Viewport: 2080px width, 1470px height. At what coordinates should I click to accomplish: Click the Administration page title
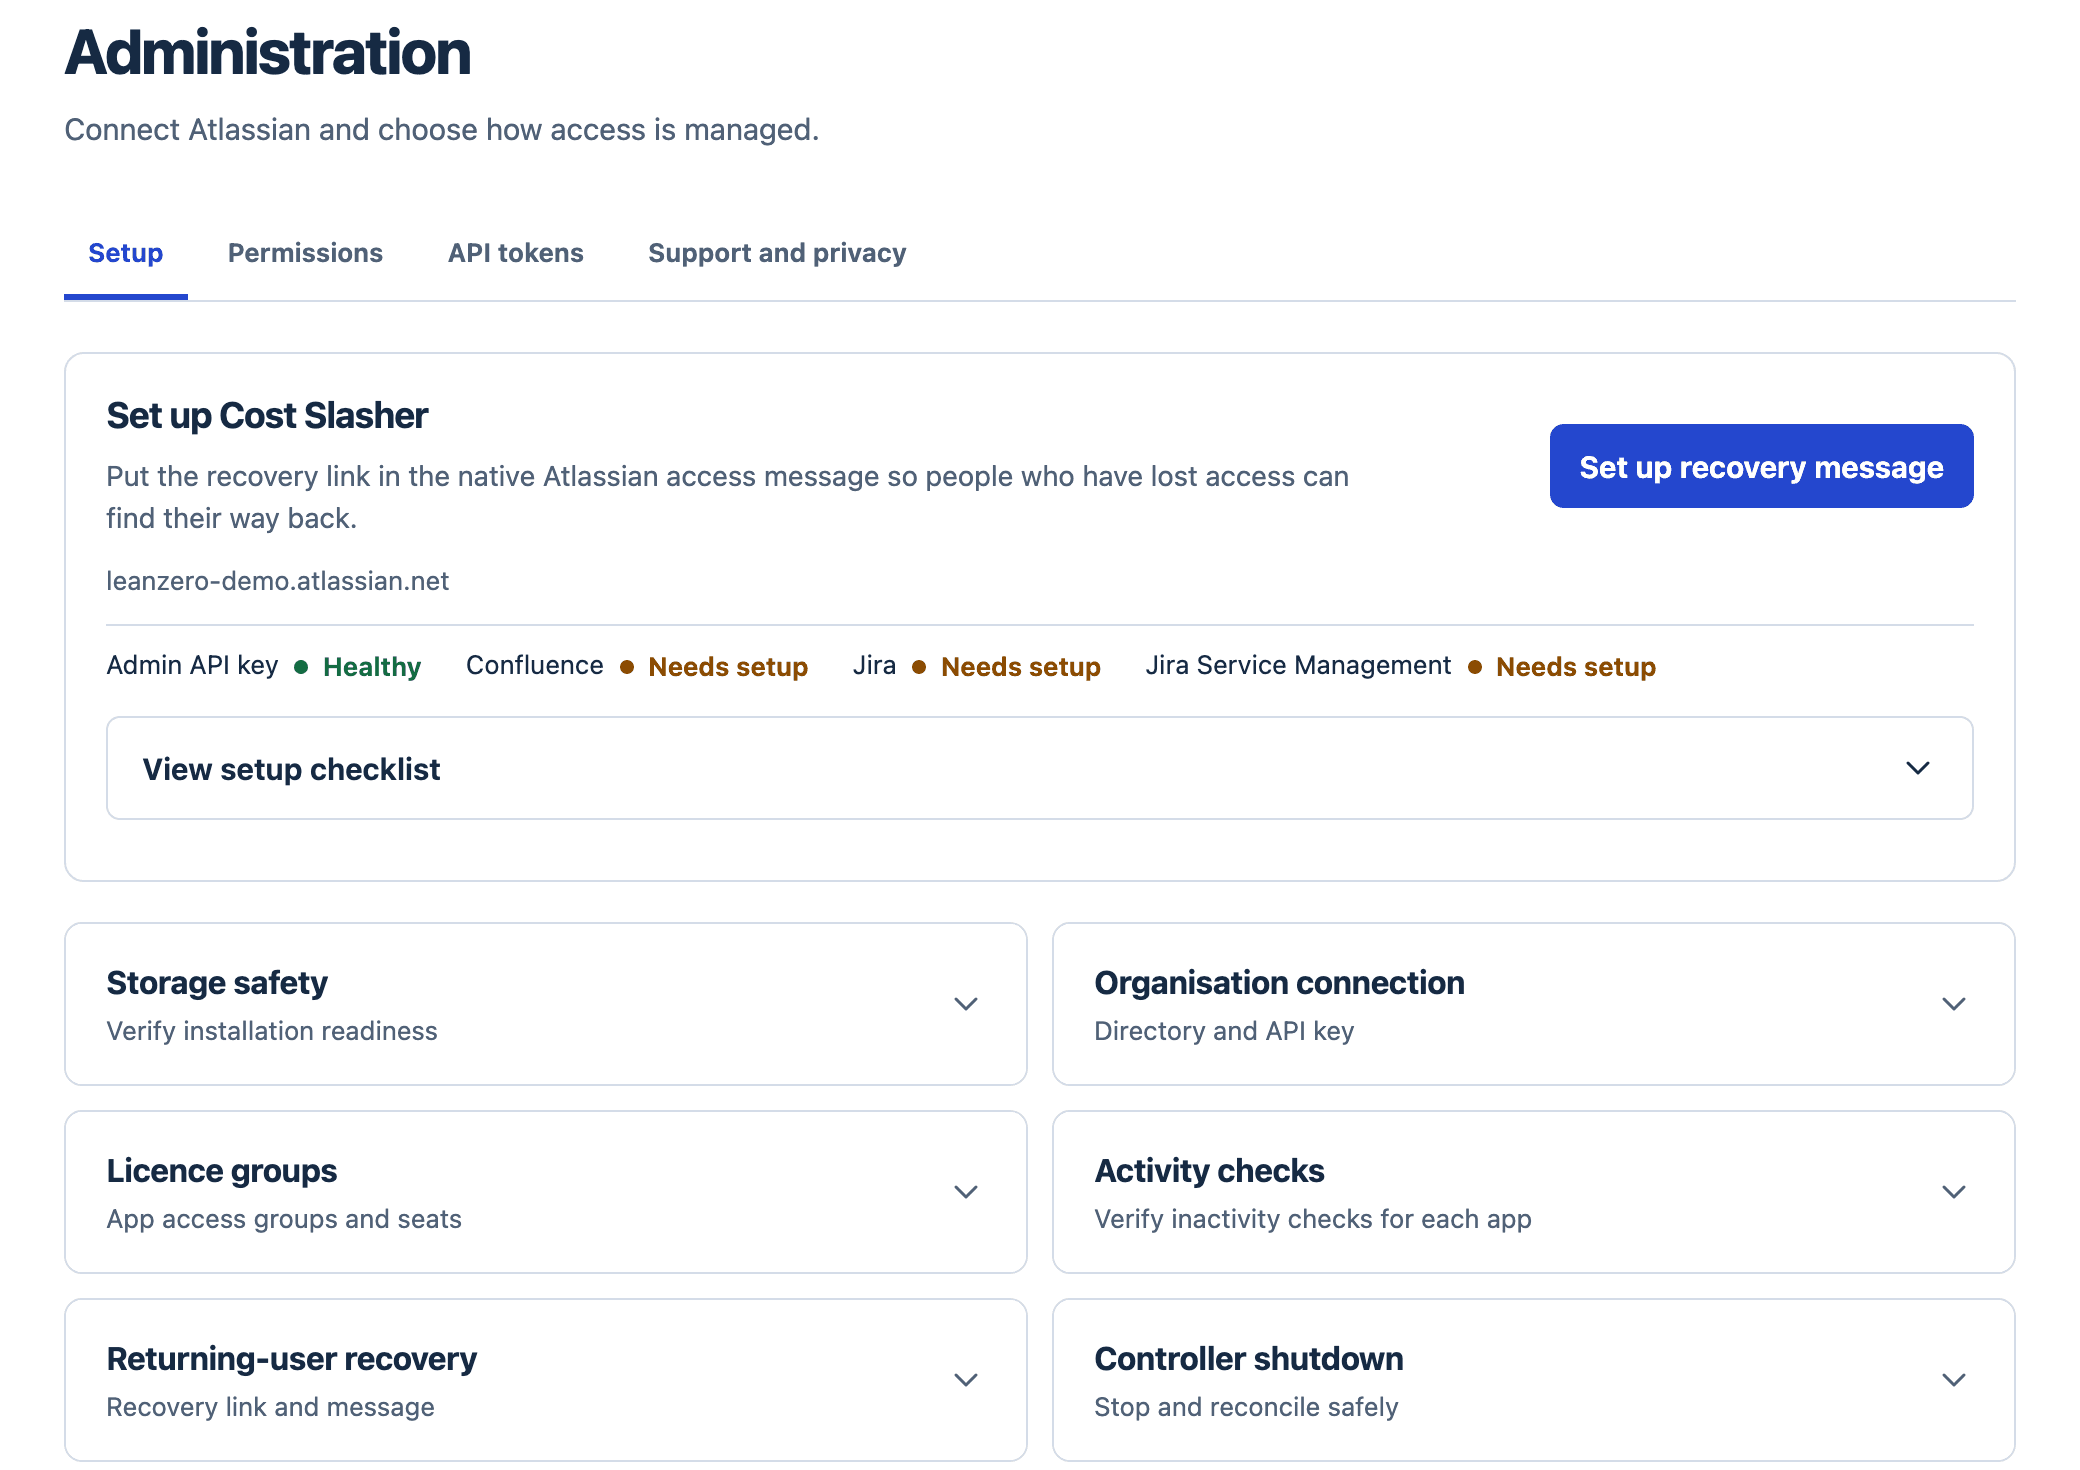tap(268, 52)
